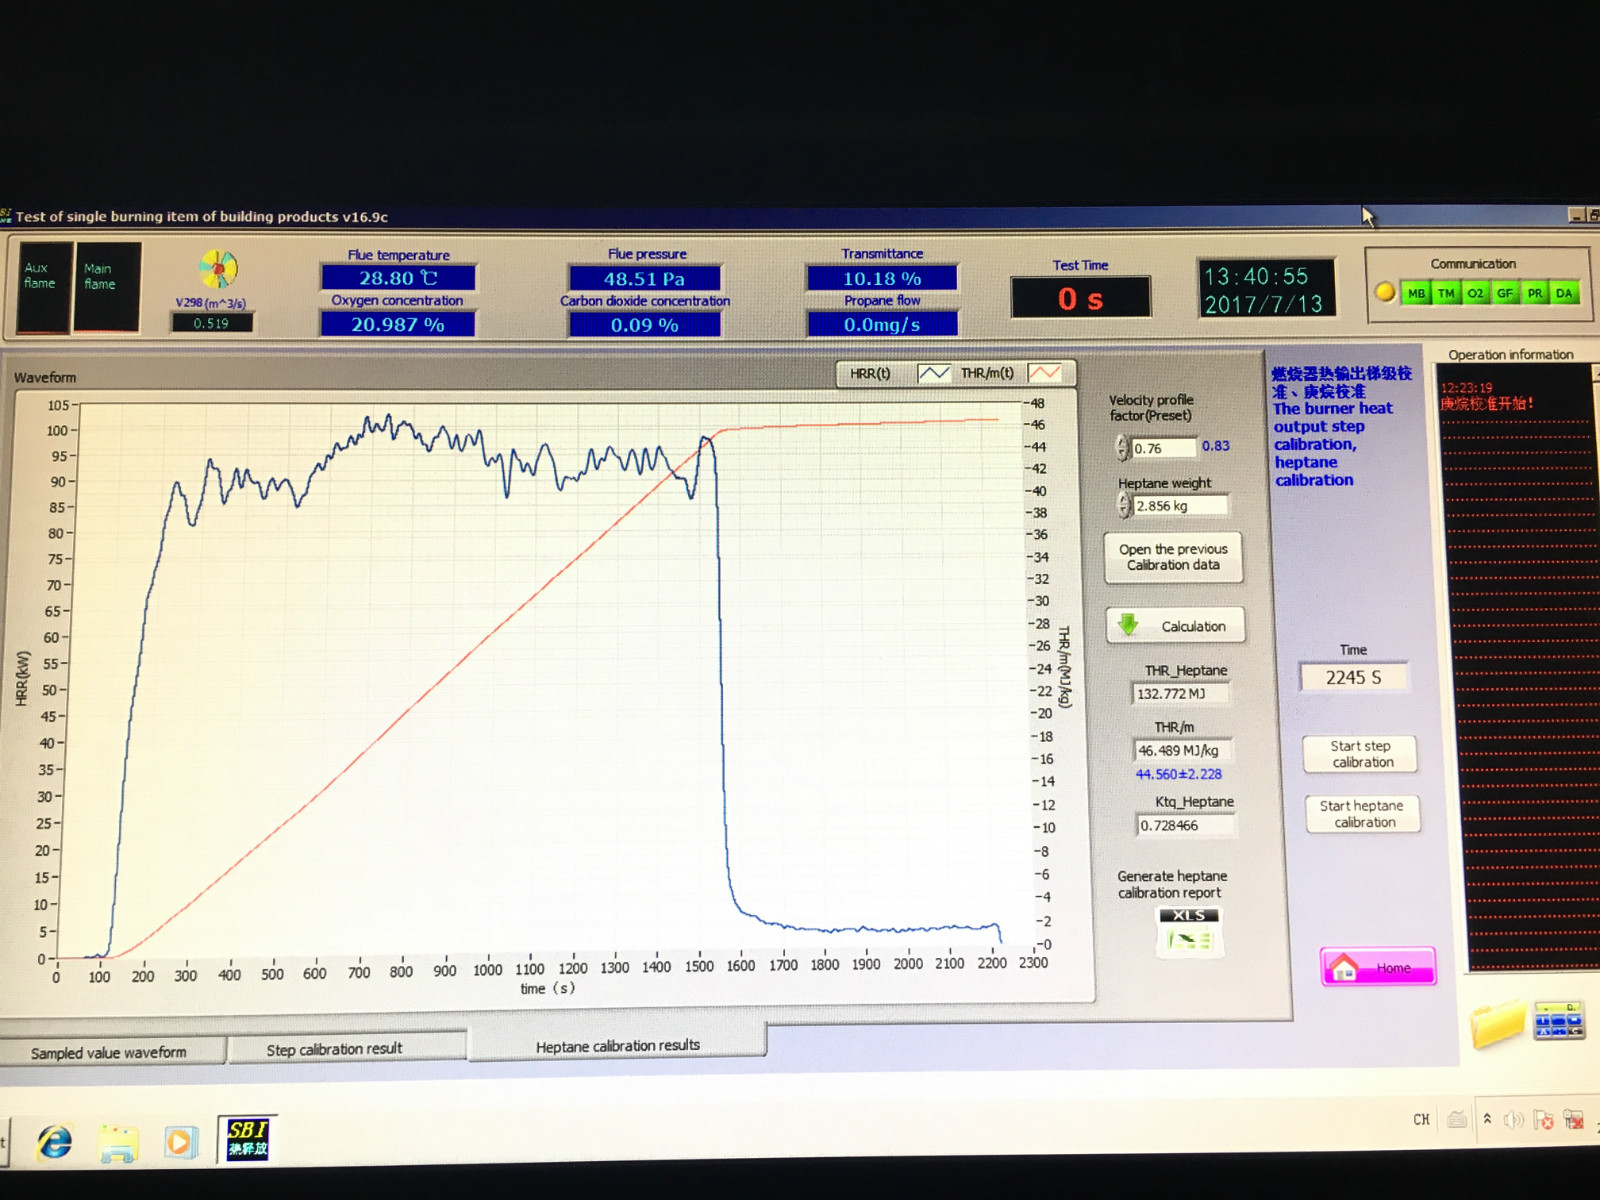This screenshot has width=1600, height=1200.
Task: Click the spinning fan icon above V298
Action: (218, 269)
